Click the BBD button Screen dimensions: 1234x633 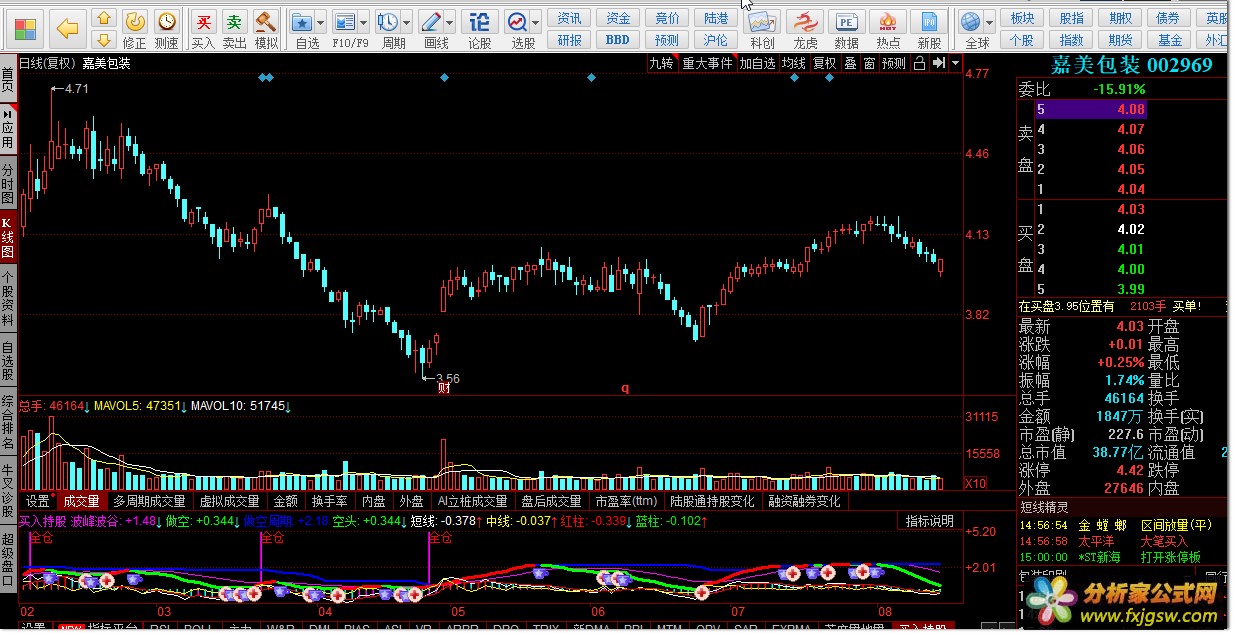click(618, 40)
